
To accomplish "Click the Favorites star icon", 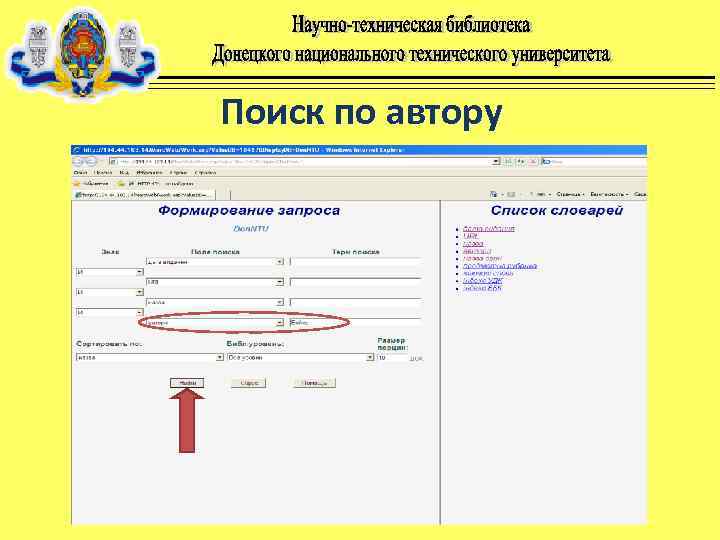I will pyautogui.click(x=77, y=184).
